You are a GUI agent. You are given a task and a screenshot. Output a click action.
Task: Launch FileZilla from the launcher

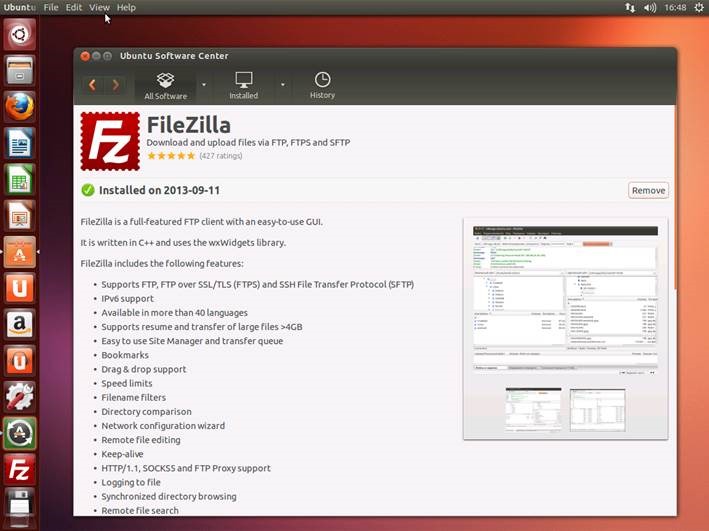19,469
